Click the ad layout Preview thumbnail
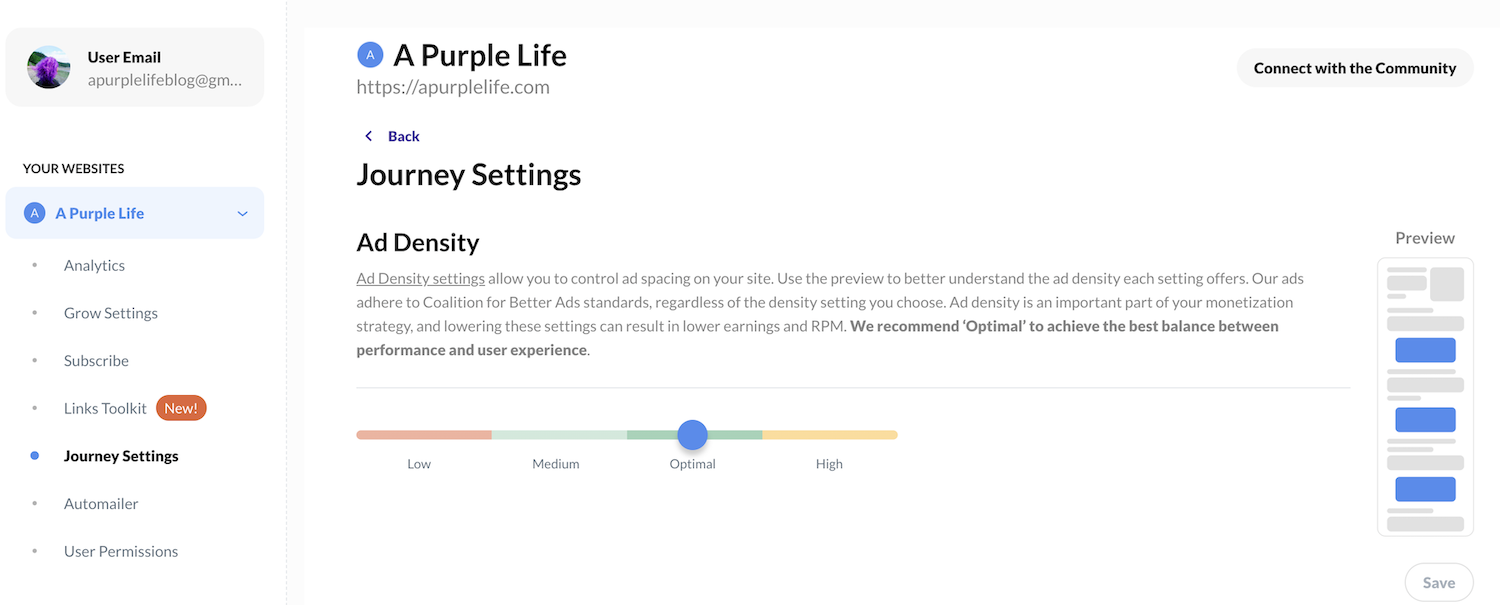 [1425, 397]
